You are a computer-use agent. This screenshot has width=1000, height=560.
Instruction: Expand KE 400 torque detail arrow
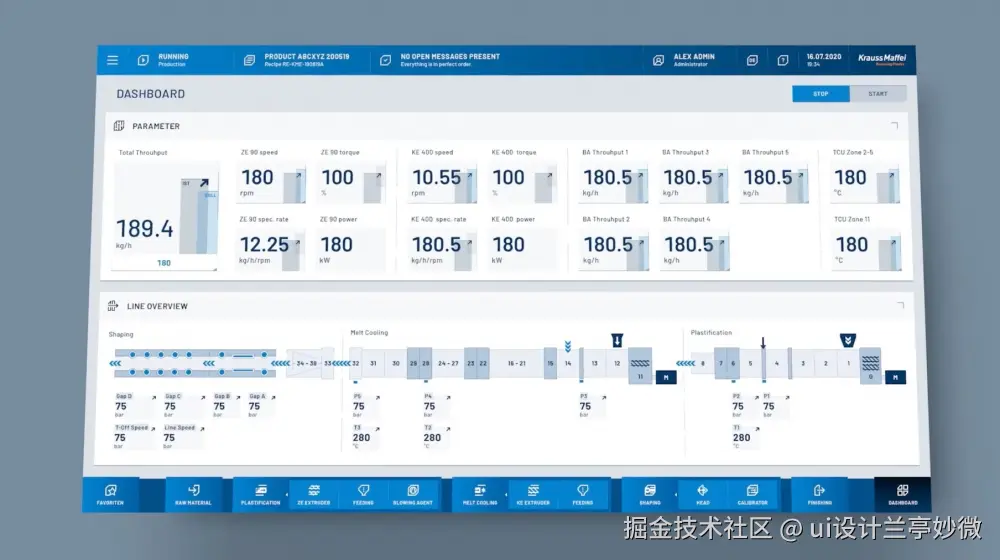point(549,175)
